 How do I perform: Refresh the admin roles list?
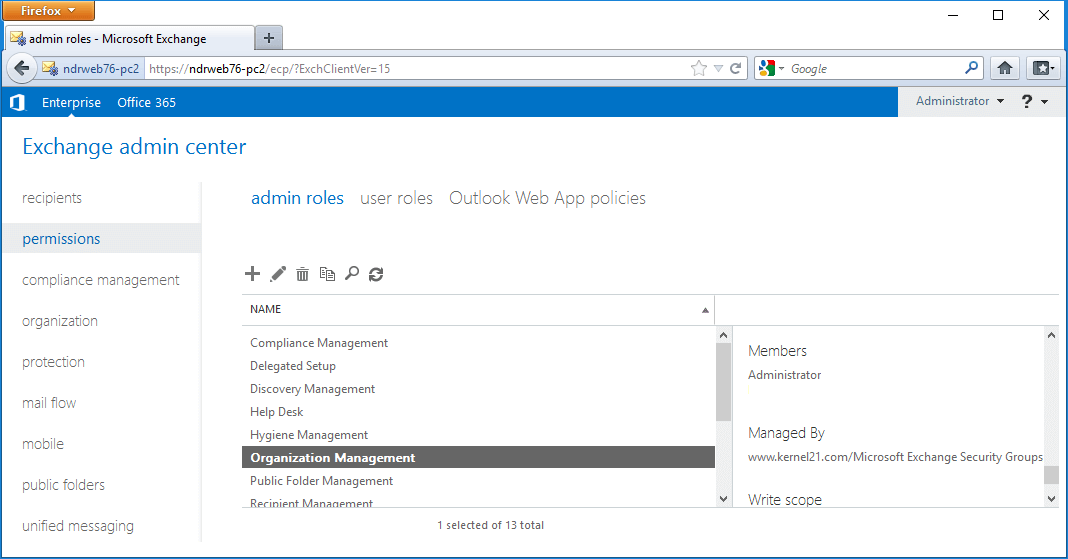pos(376,274)
